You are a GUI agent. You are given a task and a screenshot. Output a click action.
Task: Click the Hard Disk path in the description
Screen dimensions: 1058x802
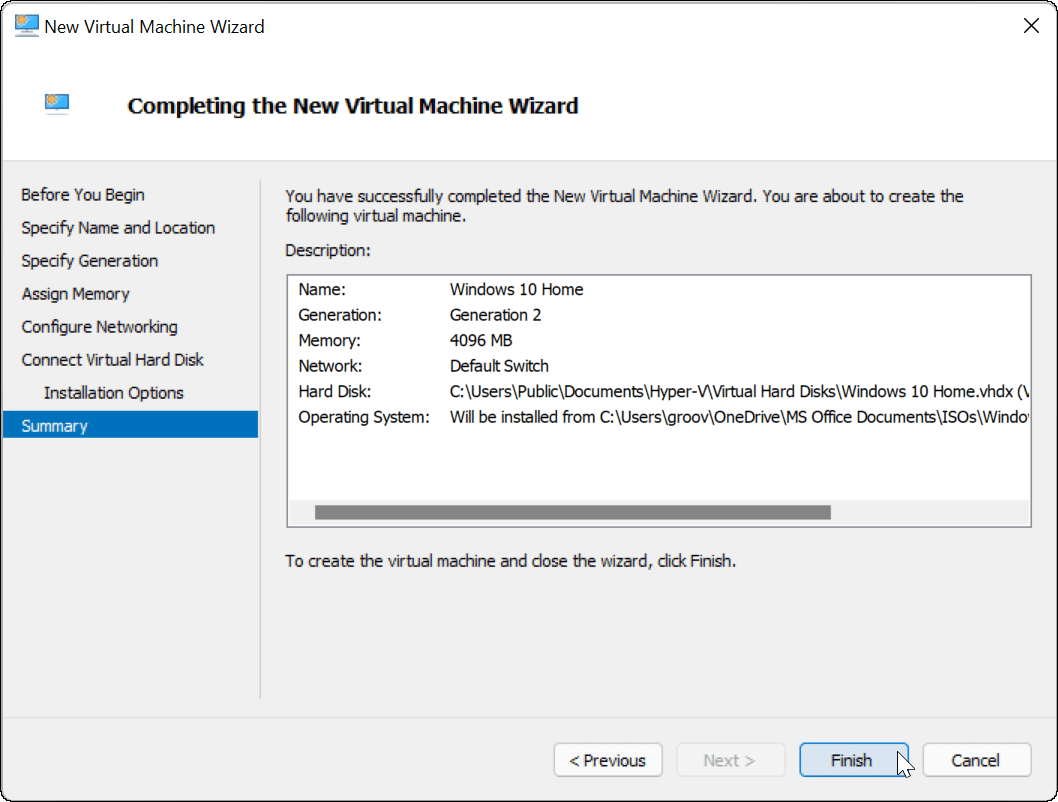[738, 391]
